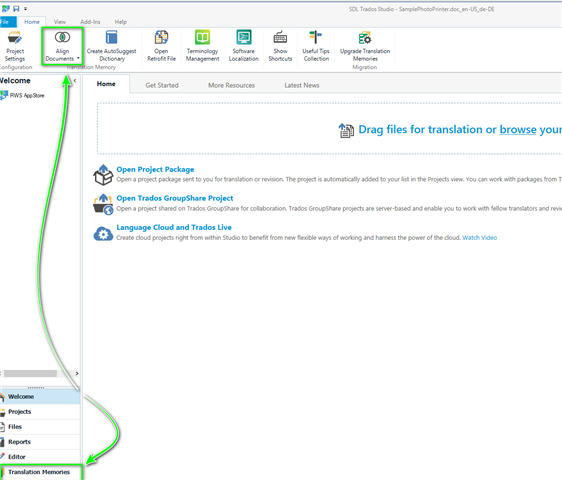
Task: Click Open Trados GroupShare Project link
Action: click(x=175, y=198)
